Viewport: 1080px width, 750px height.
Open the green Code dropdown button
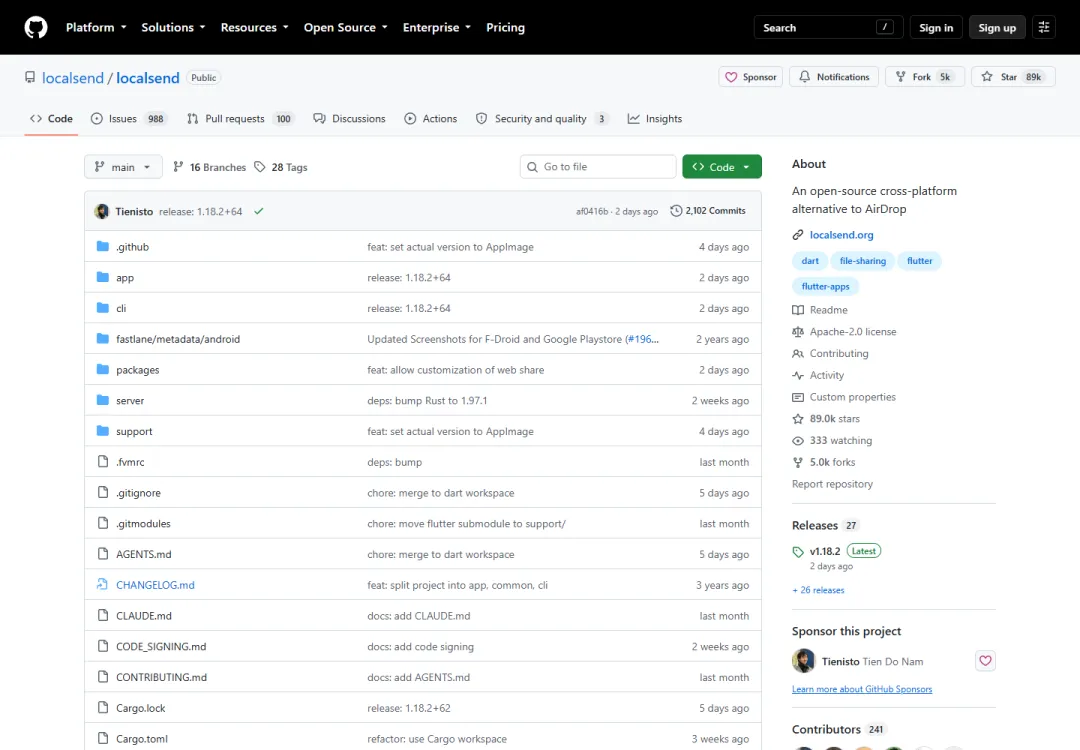pos(722,167)
